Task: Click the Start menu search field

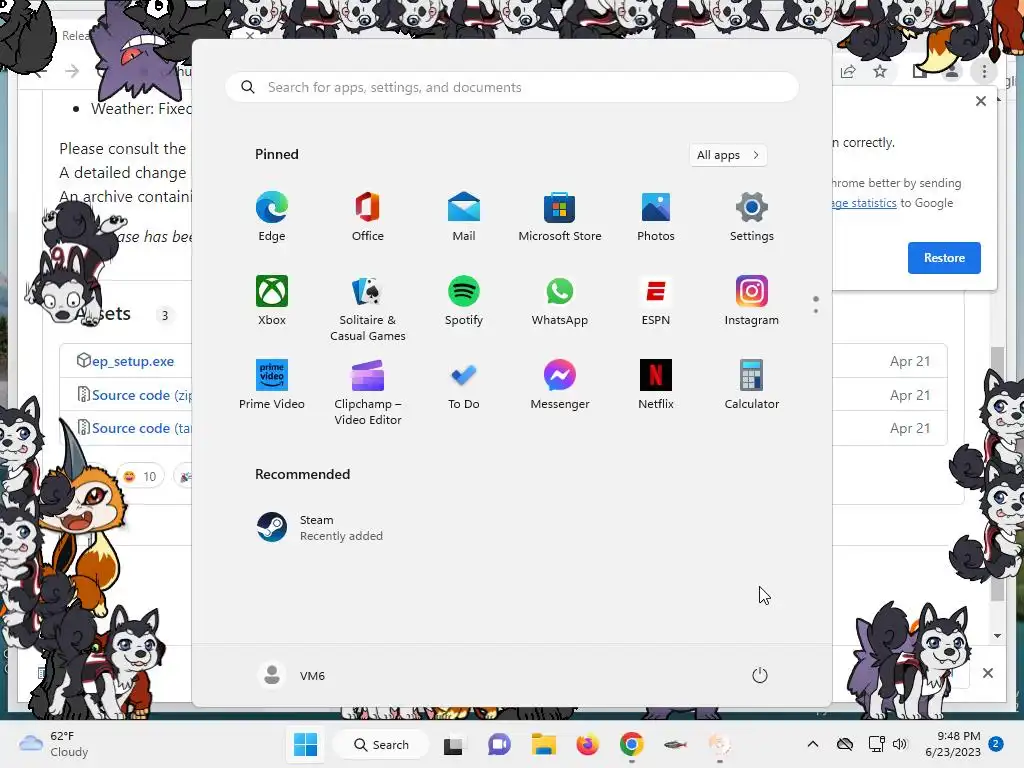Action: (x=512, y=88)
